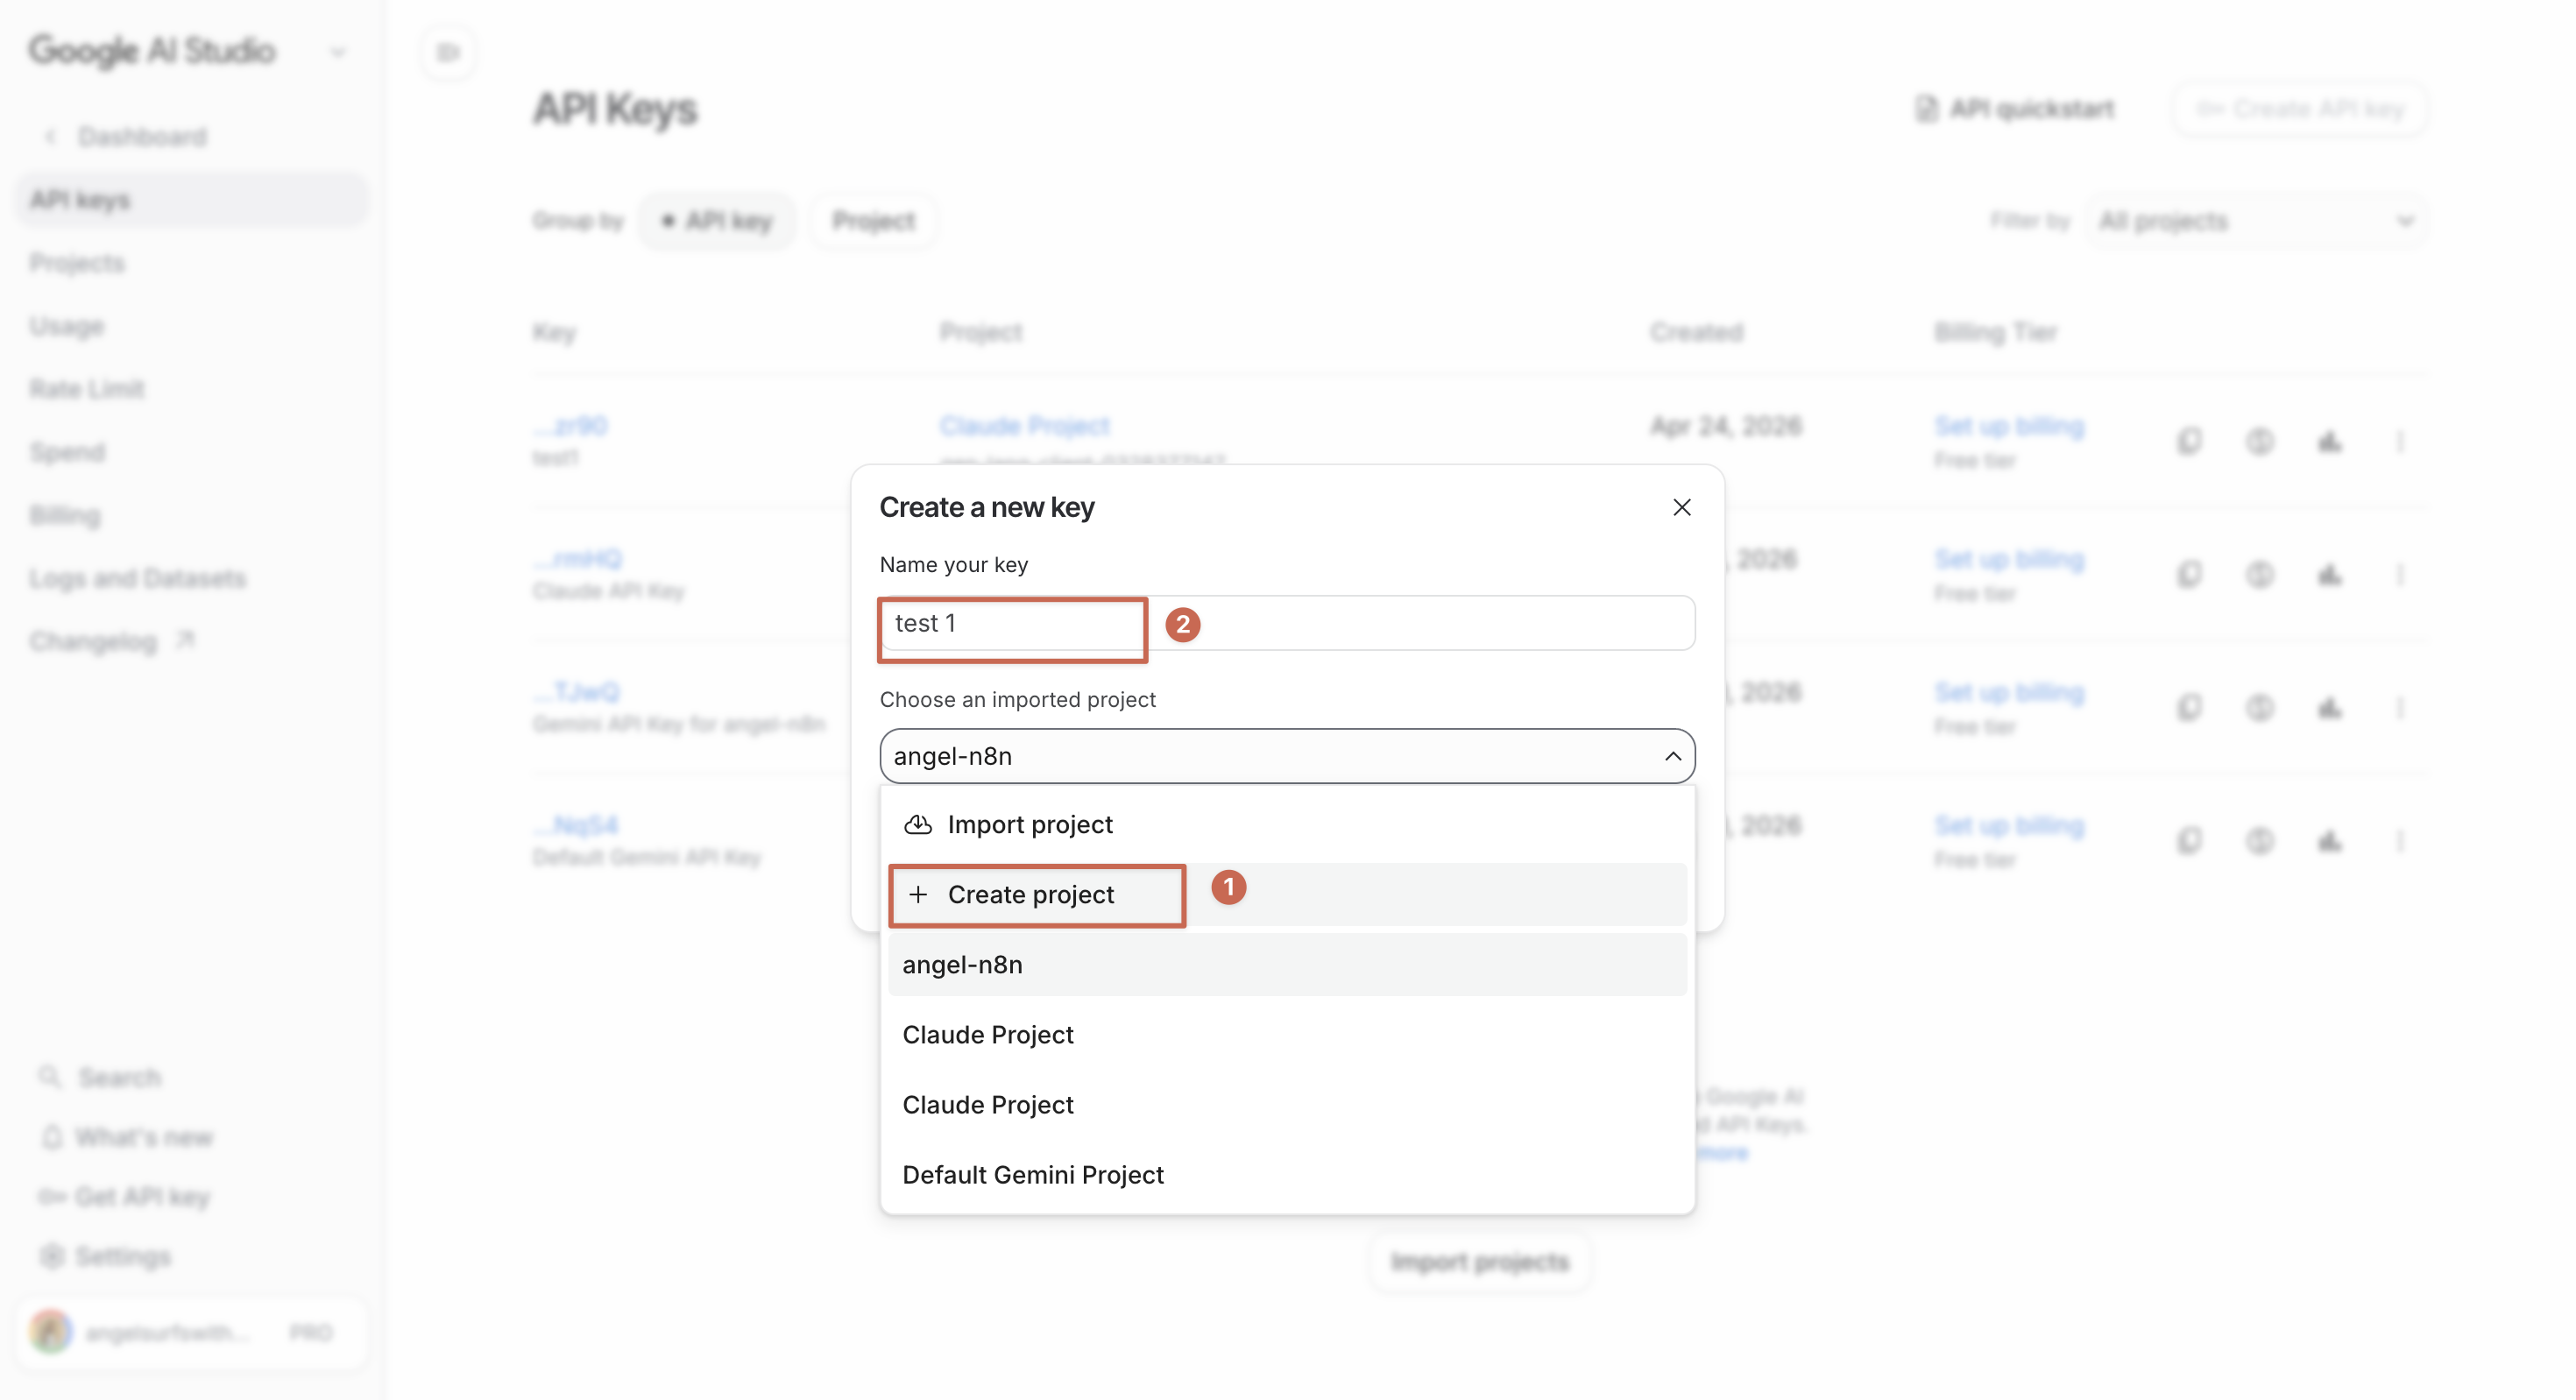Screen dimensions: 2576x1400
Task: Open more options for TJwQ key
Action: point(2399,707)
